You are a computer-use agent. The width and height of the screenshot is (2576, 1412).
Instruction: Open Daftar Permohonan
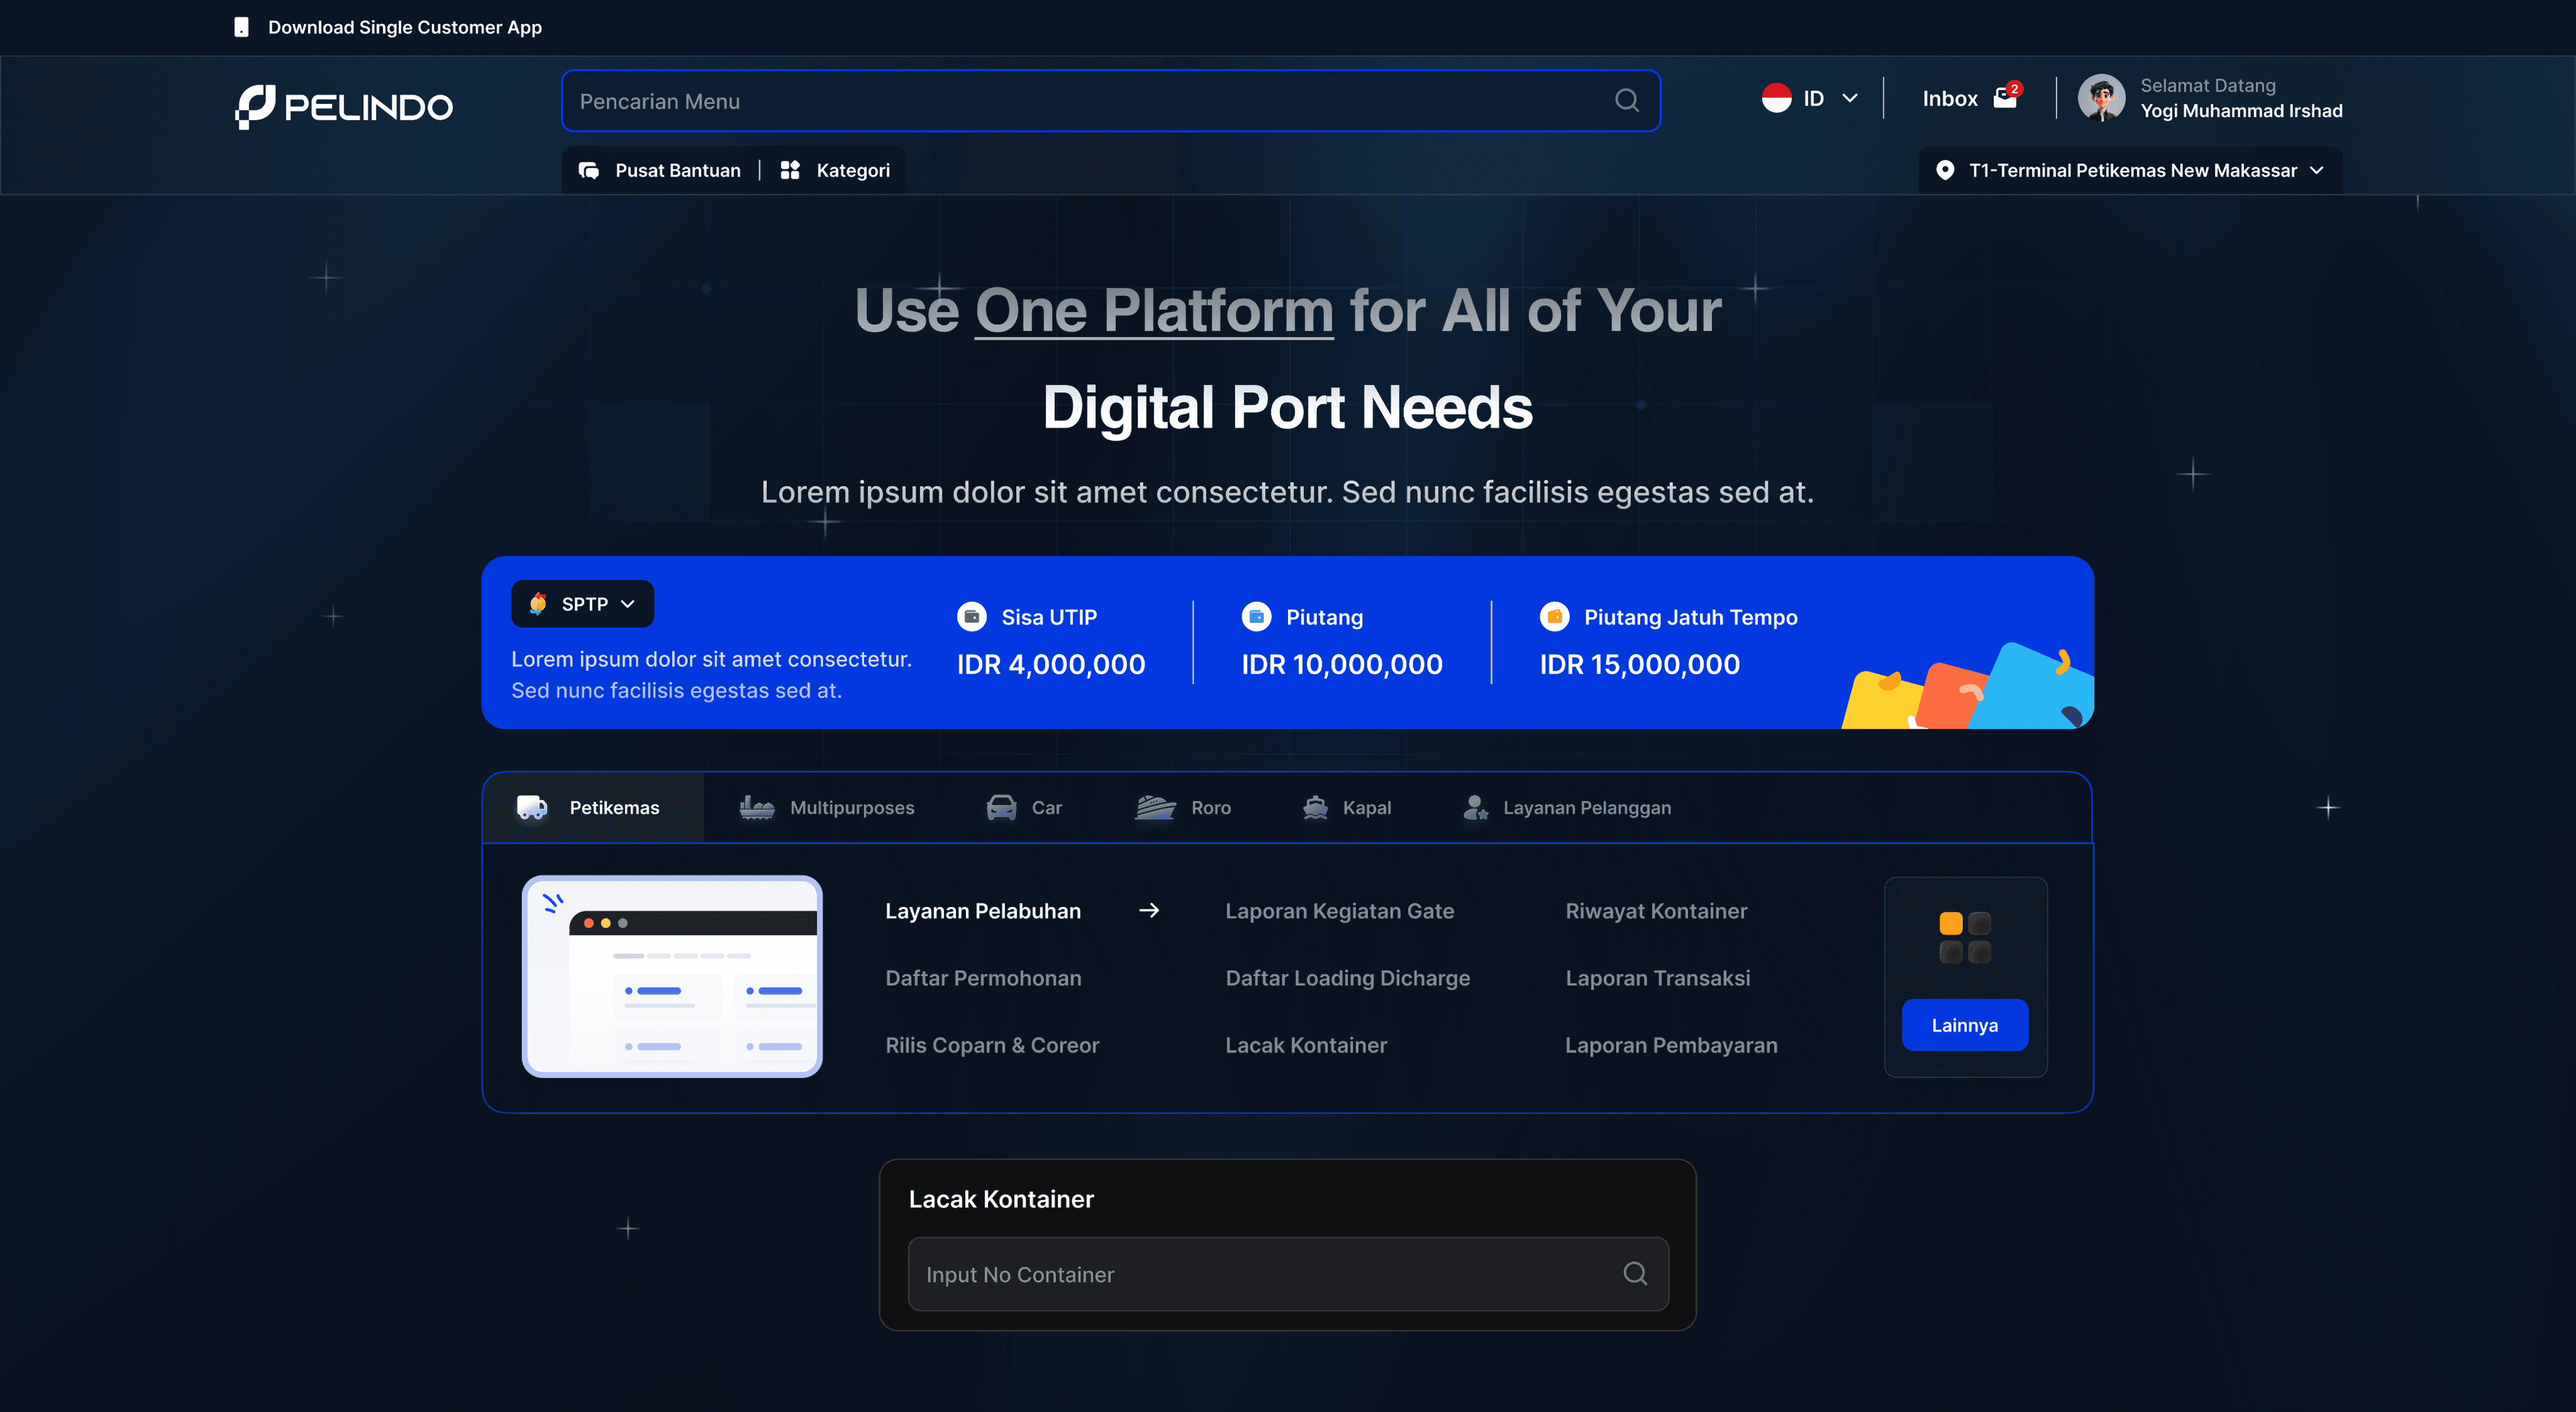[983, 978]
